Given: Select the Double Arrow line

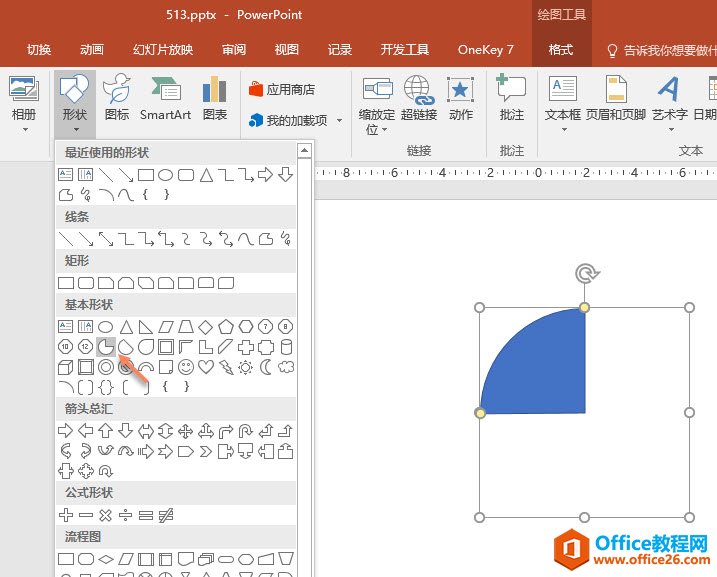Looking at the screenshot, I should pos(106,239).
